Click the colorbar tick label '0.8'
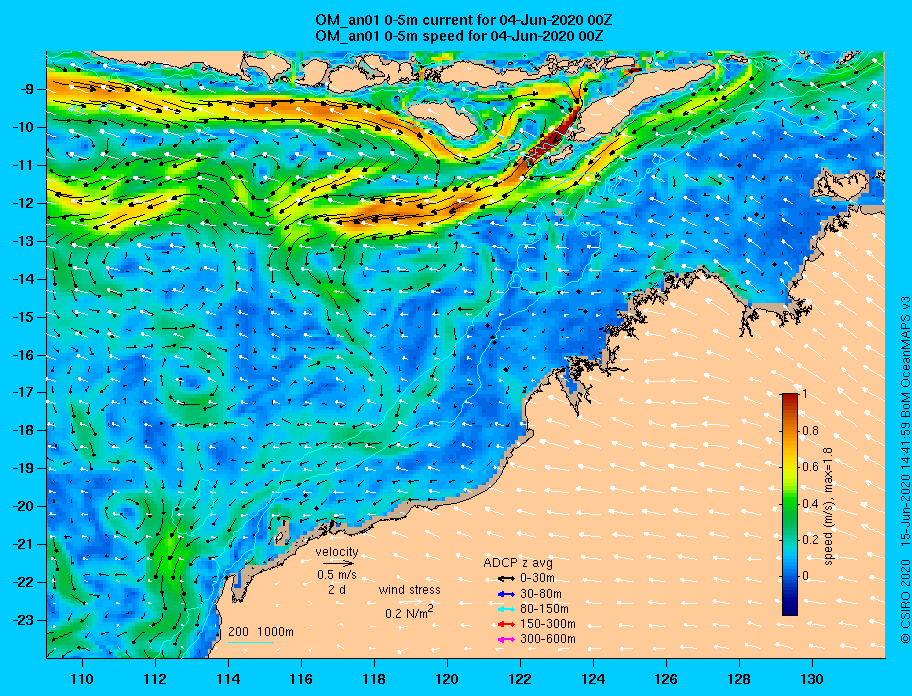Image resolution: width=912 pixels, height=696 pixels. point(810,431)
